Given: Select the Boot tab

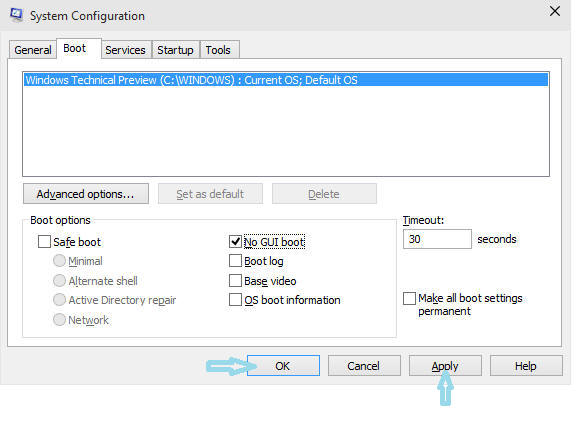Looking at the screenshot, I should 79,49.
